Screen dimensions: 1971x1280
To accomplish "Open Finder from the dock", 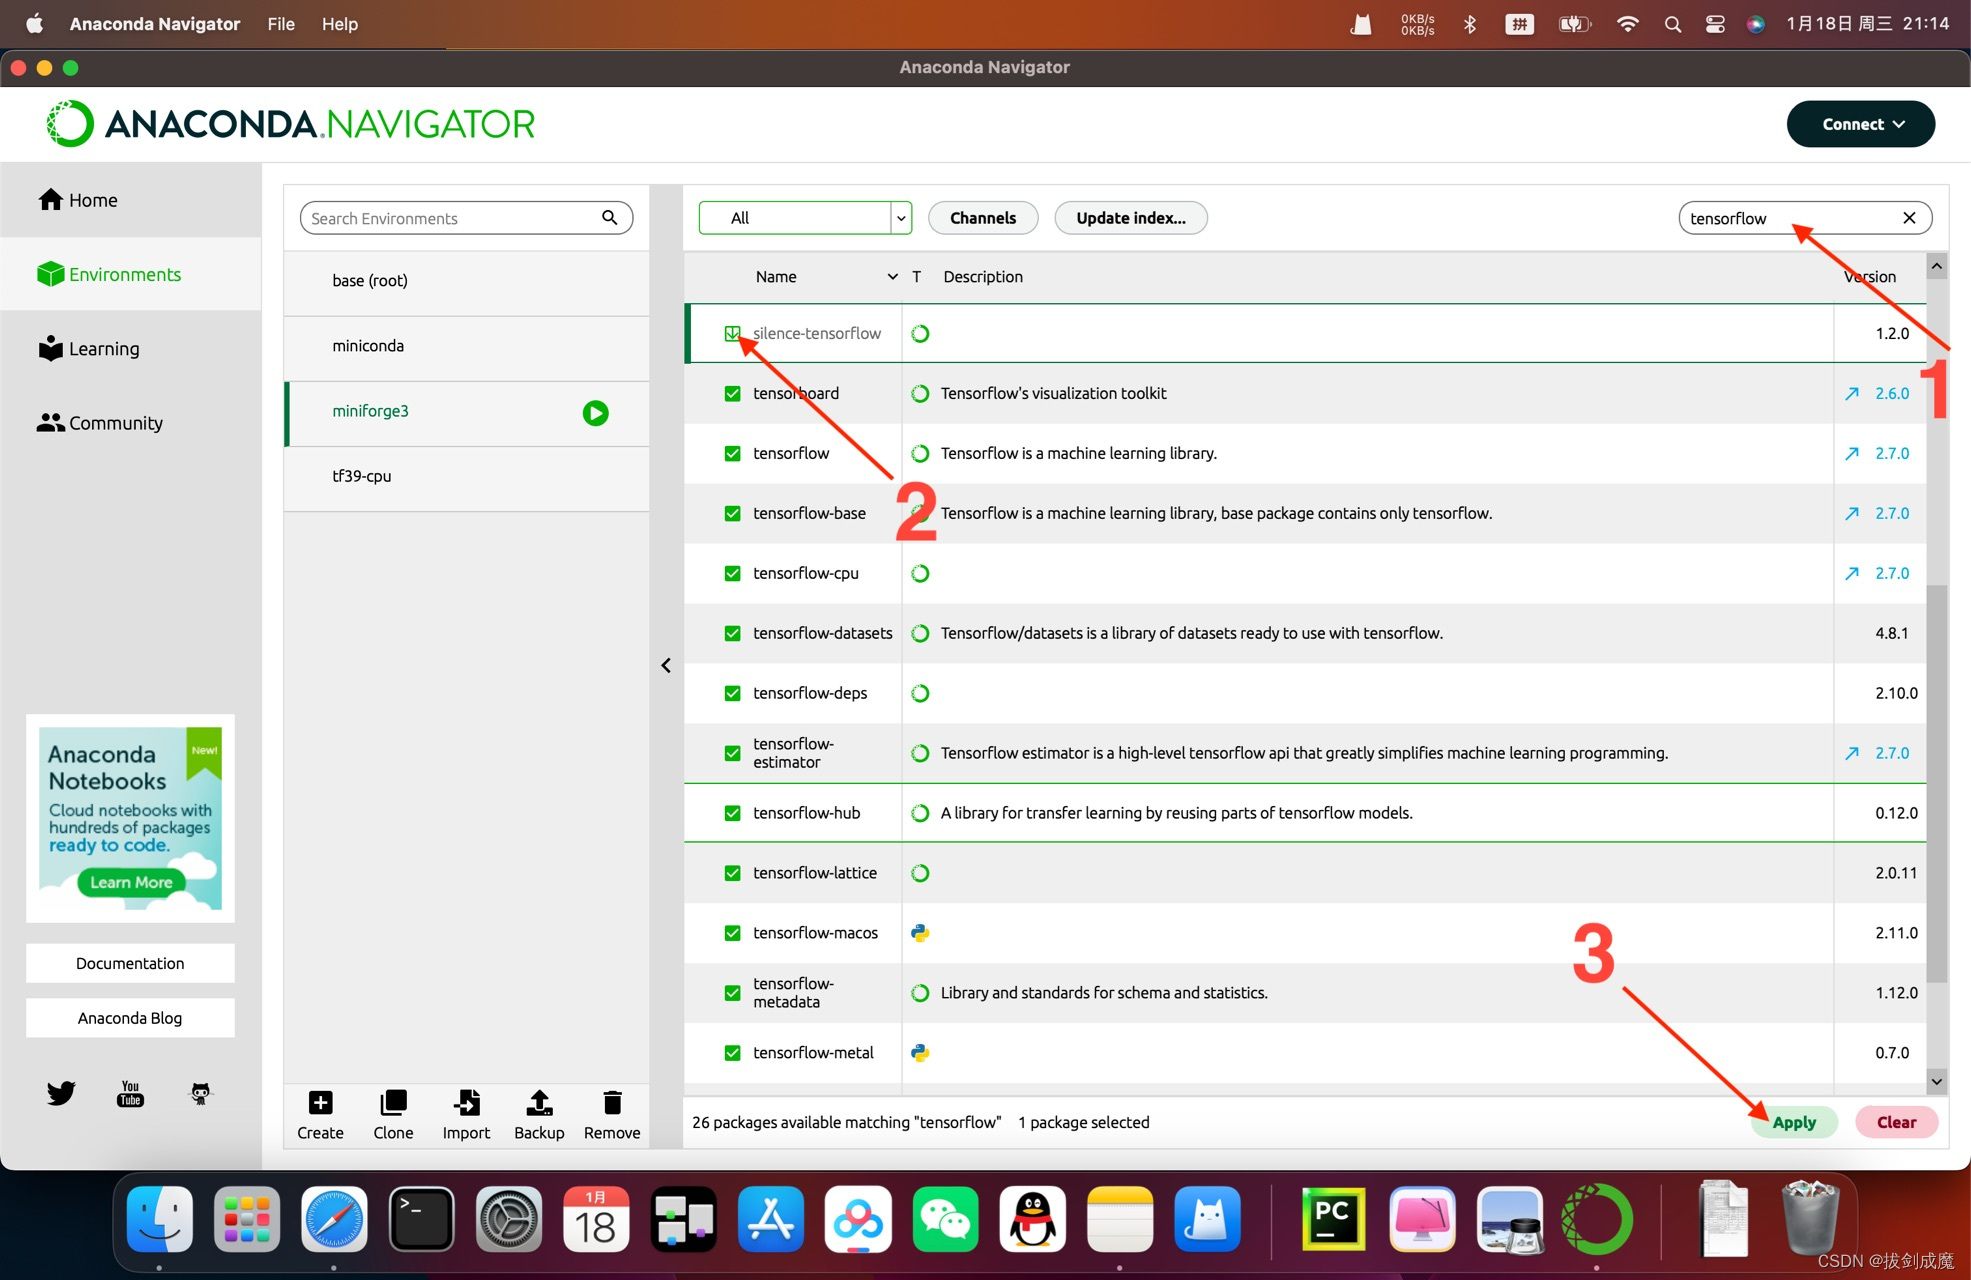I will tap(160, 1219).
